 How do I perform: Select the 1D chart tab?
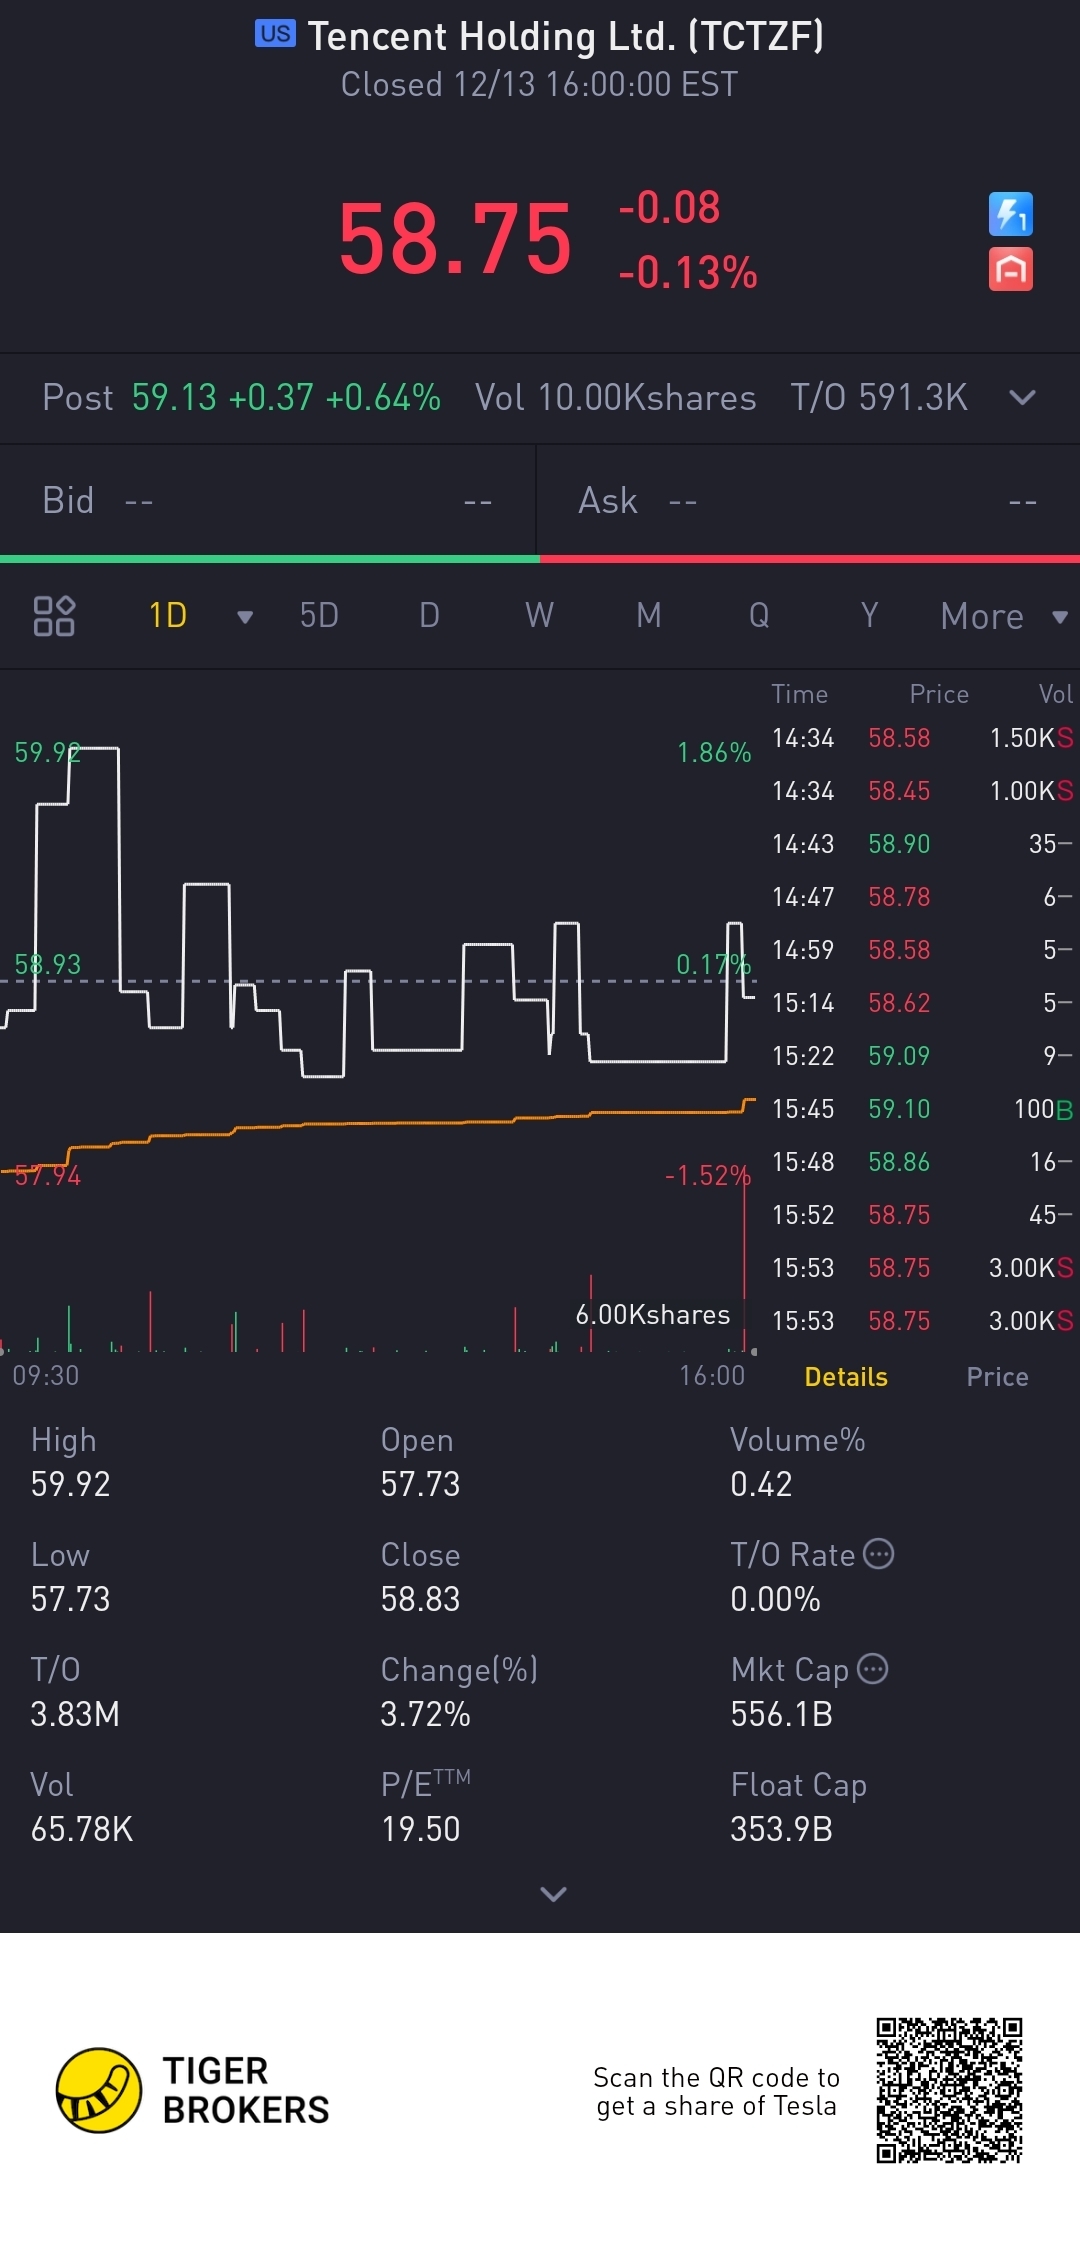[168, 615]
